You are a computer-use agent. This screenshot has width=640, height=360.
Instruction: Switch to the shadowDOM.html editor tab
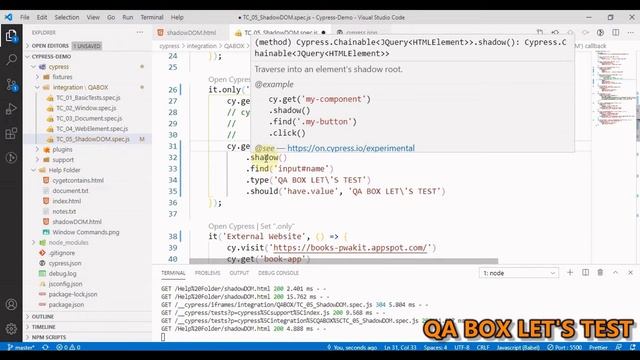[x=191, y=33]
